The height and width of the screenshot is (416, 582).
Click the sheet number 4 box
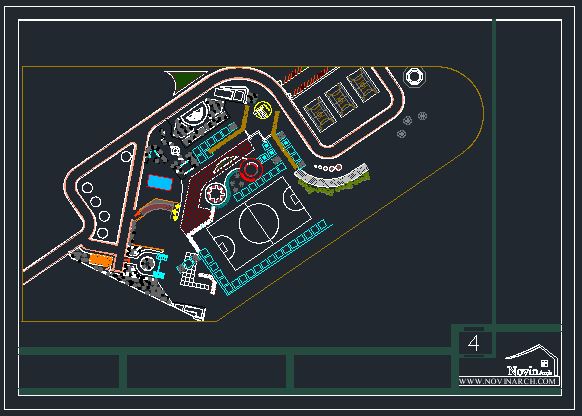tap(474, 343)
